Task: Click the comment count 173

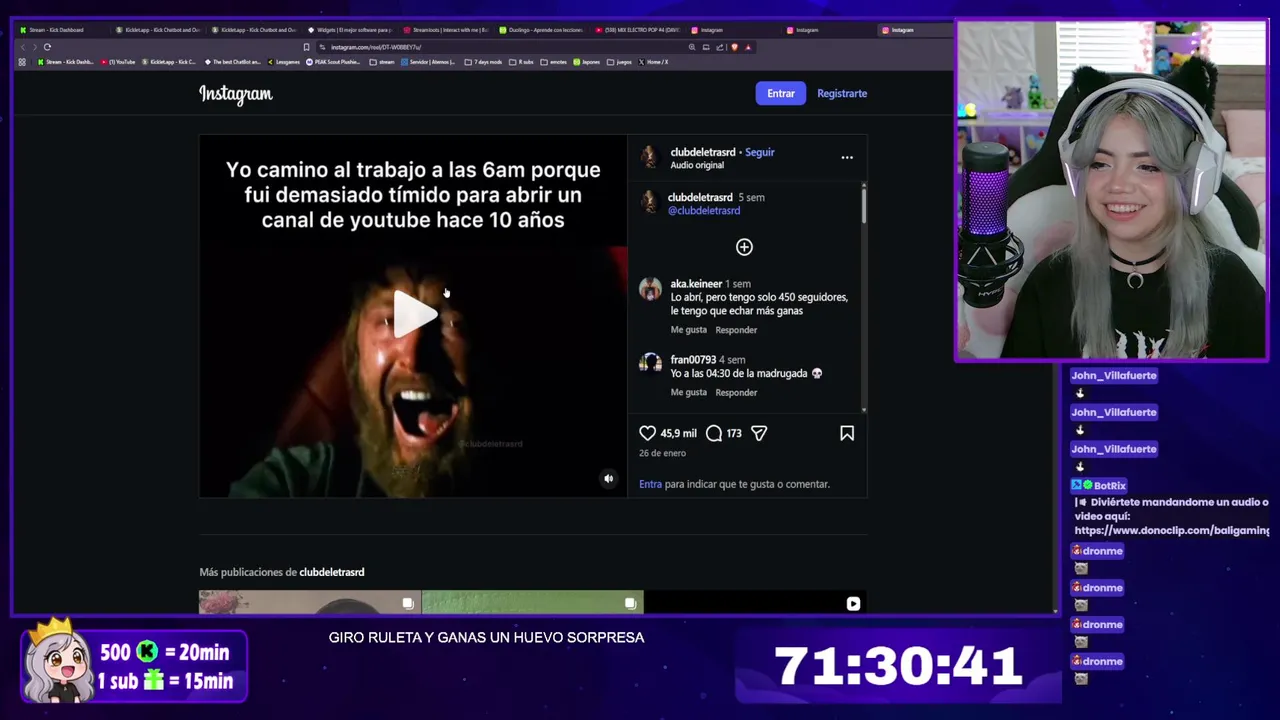Action: tap(734, 433)
